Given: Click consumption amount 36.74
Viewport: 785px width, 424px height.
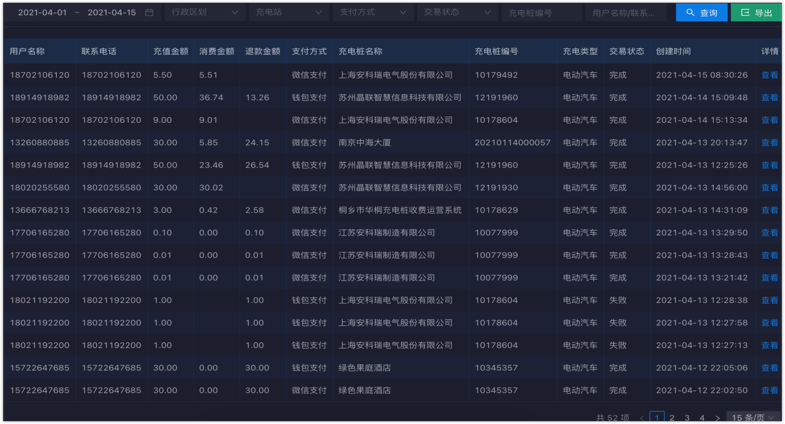Looking at the screenshot, I should click(x=211, y=98).
